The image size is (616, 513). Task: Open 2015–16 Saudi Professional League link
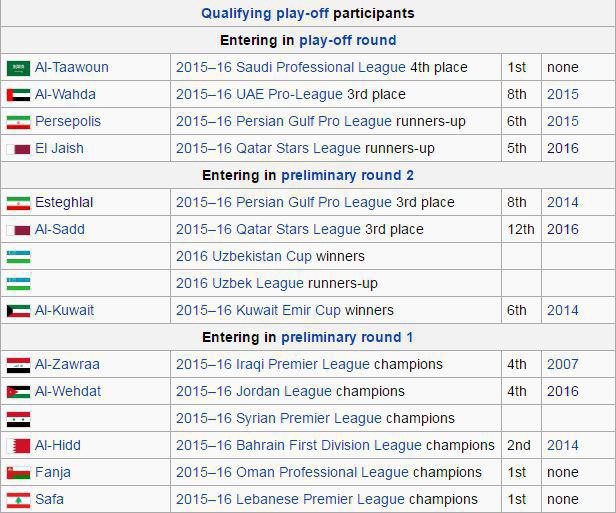tap(291, 67)
